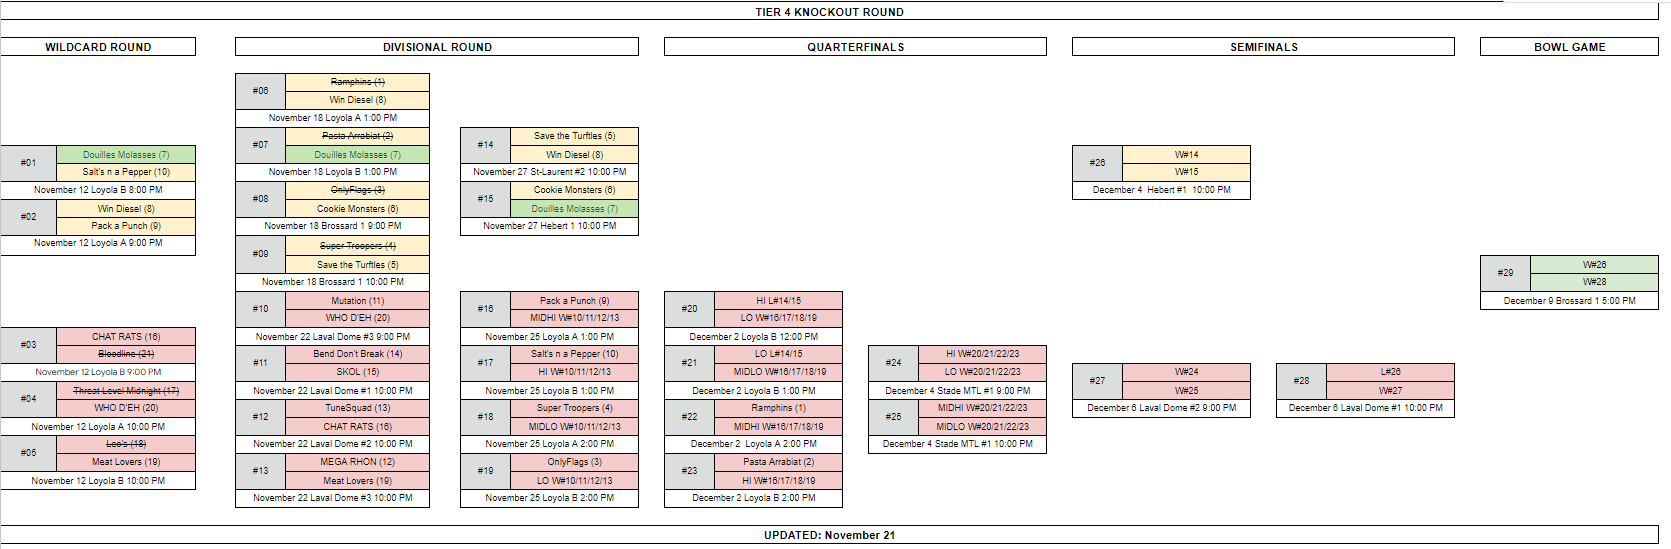
Task: Select the UPDATED: November 21 footer cell
Action: [829, 535]
